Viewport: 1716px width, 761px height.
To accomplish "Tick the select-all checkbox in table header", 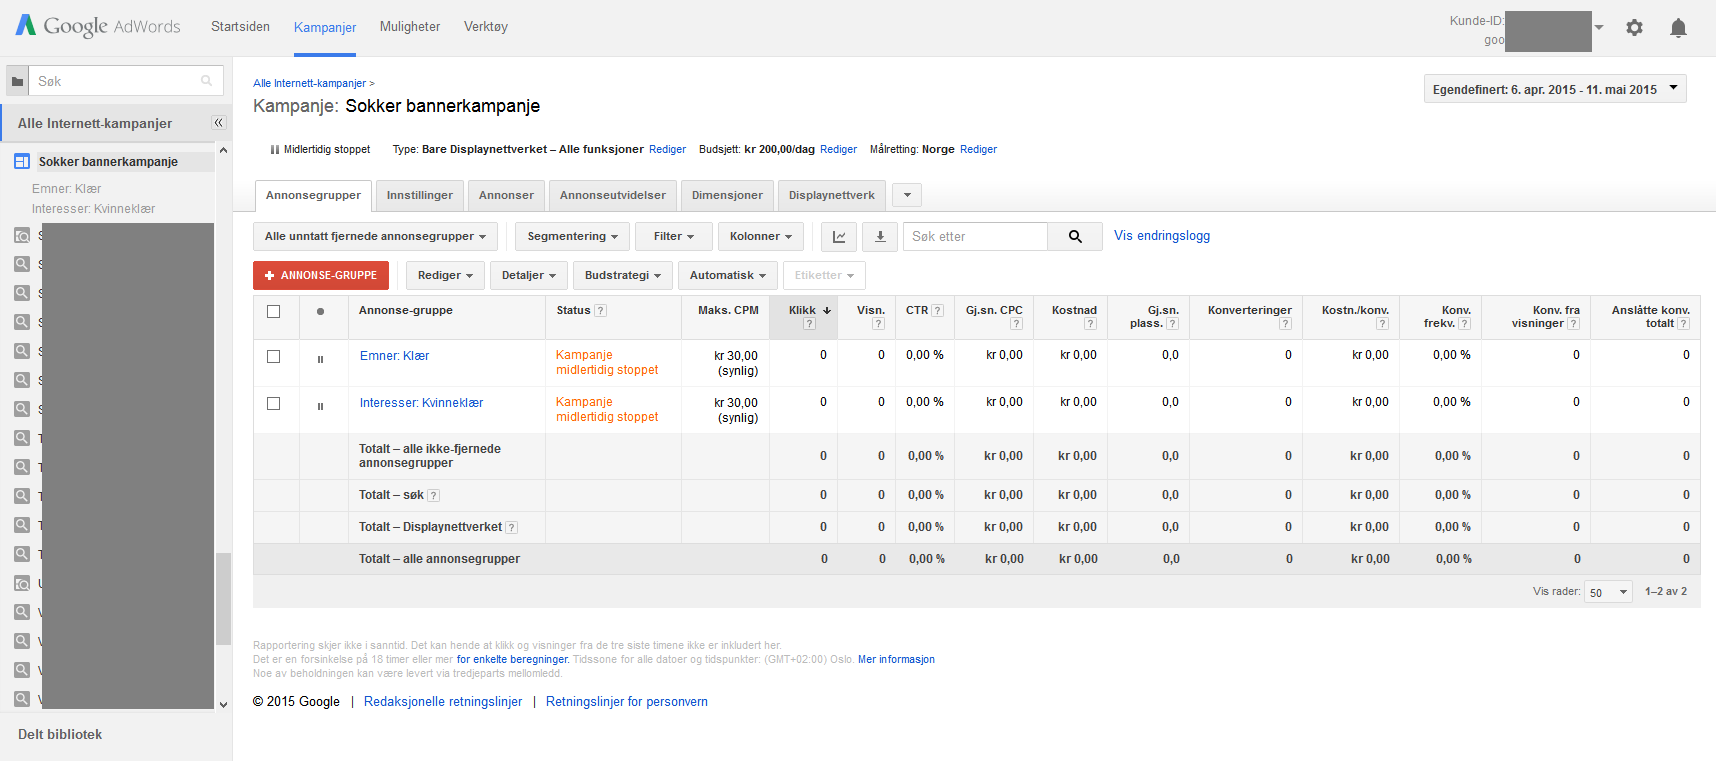I will coord(273,311).
